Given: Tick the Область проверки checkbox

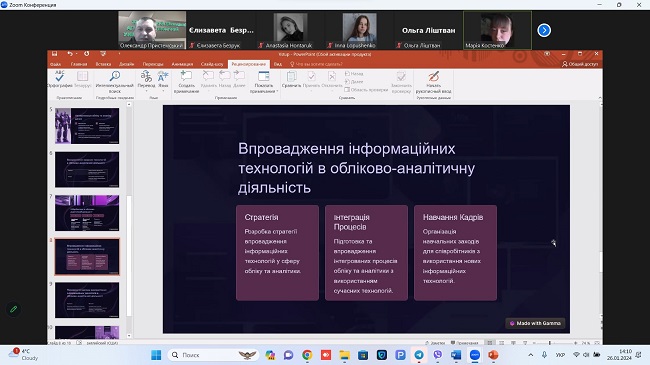Looking at the screenshot, I should coord(347,90).
